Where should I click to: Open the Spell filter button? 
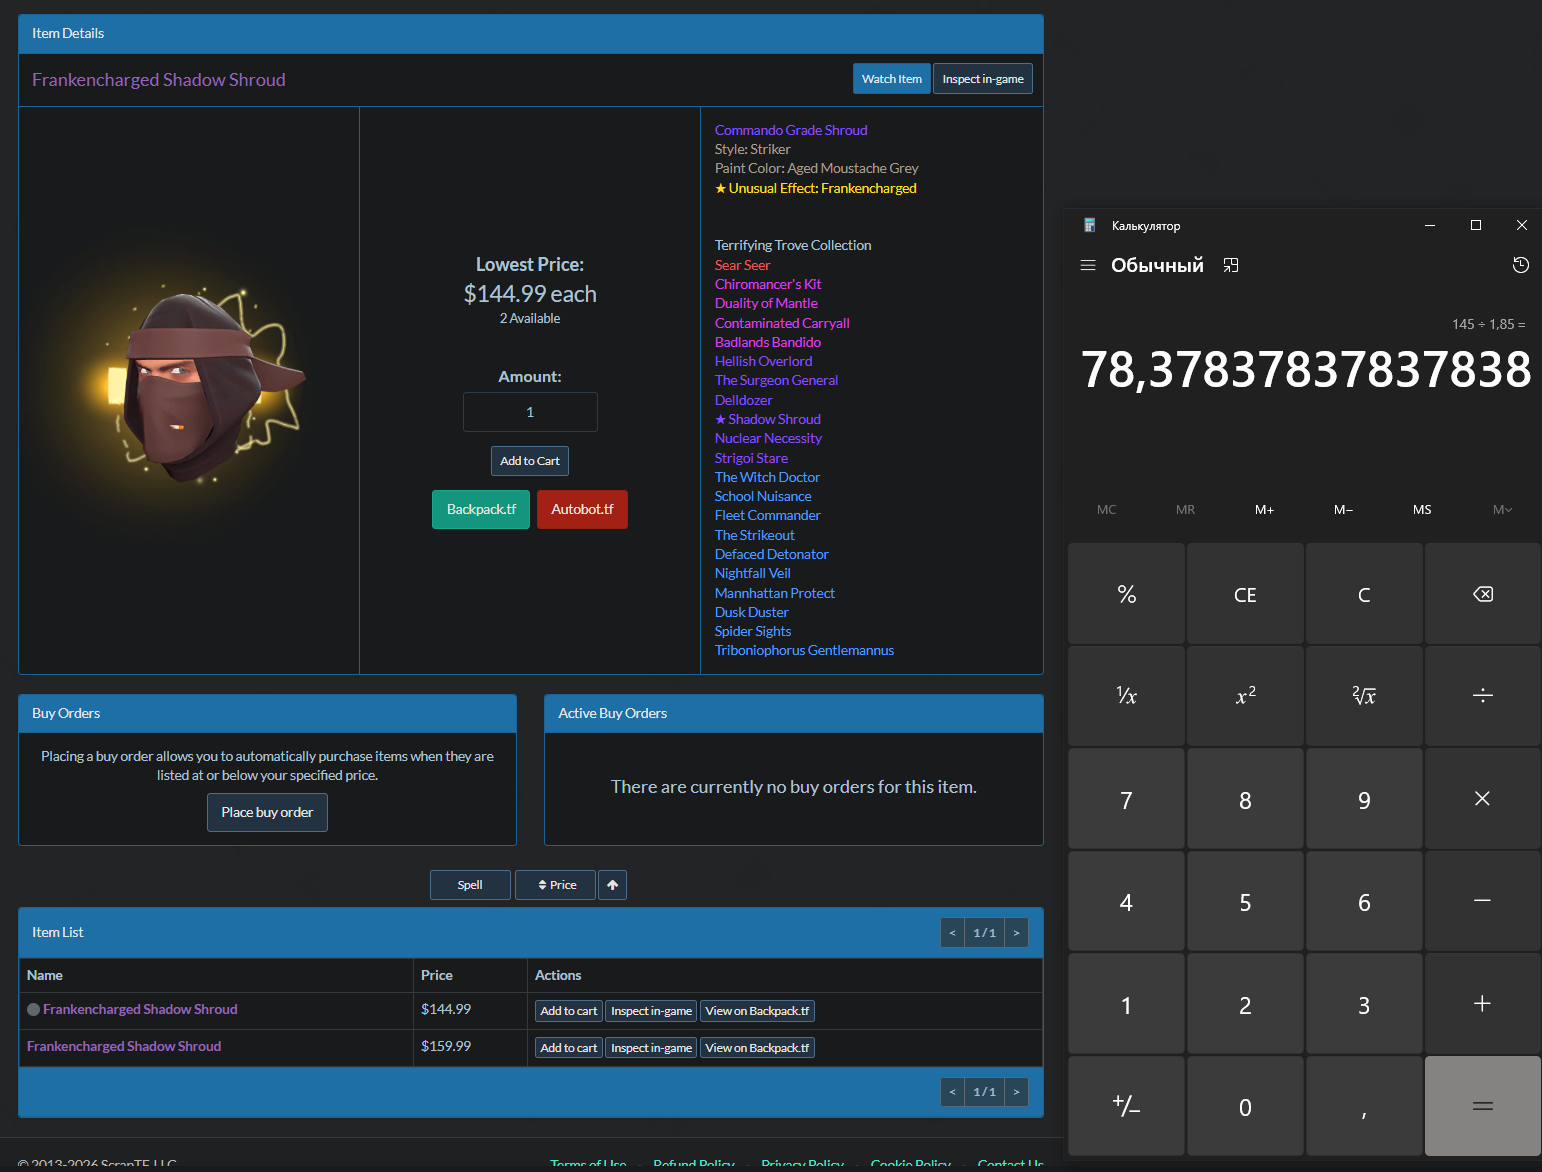470,885
